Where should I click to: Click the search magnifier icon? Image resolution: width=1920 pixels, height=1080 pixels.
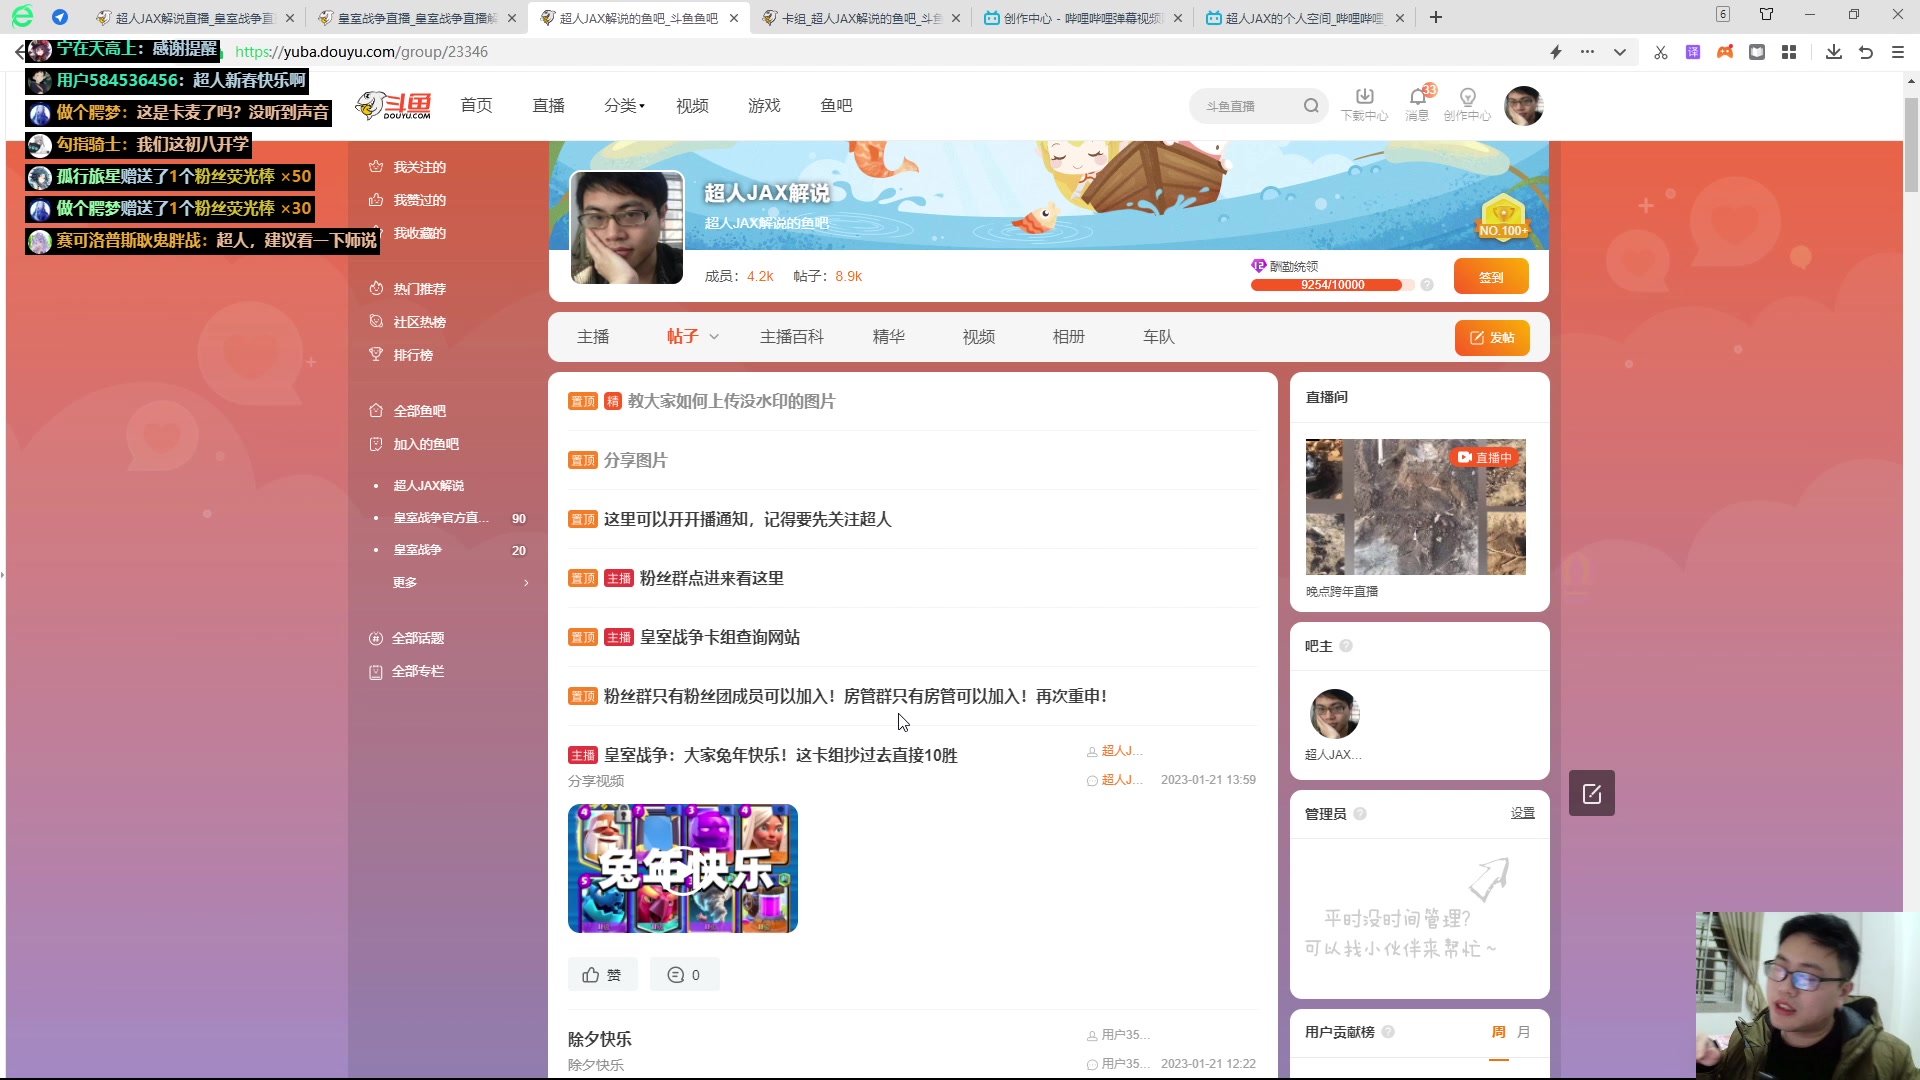[1311, 106]
